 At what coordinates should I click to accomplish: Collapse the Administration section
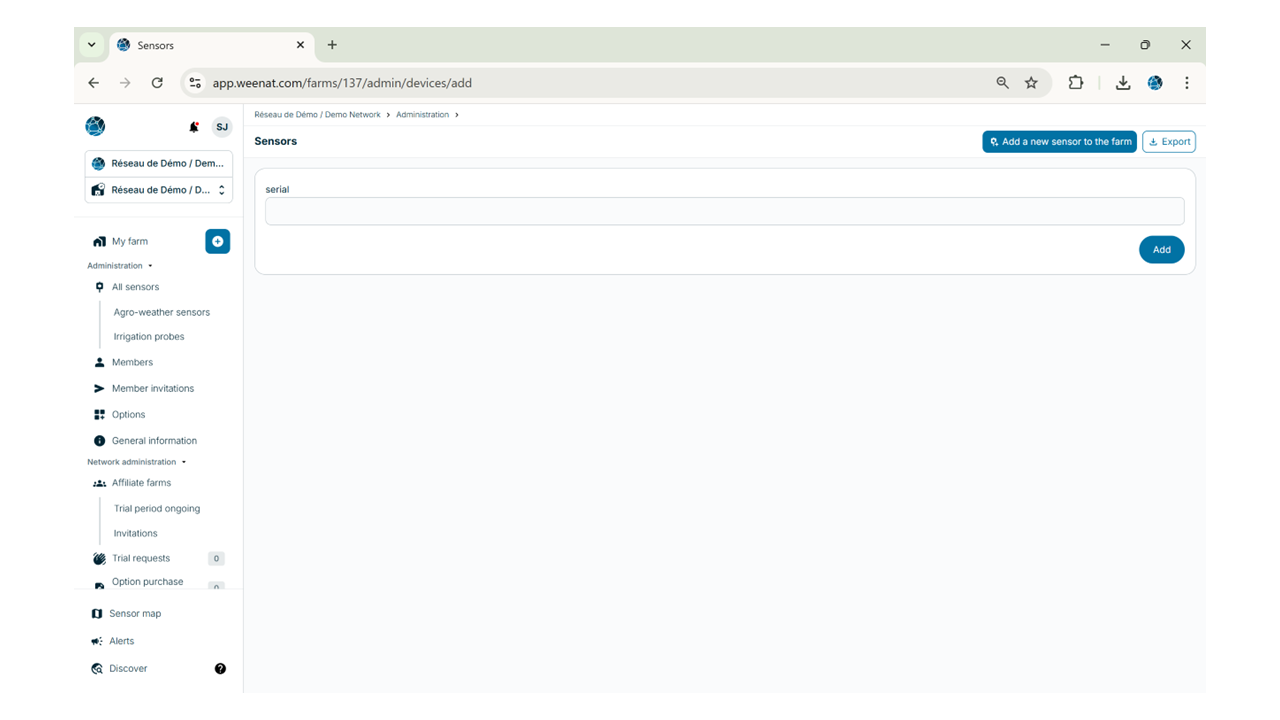120,266
